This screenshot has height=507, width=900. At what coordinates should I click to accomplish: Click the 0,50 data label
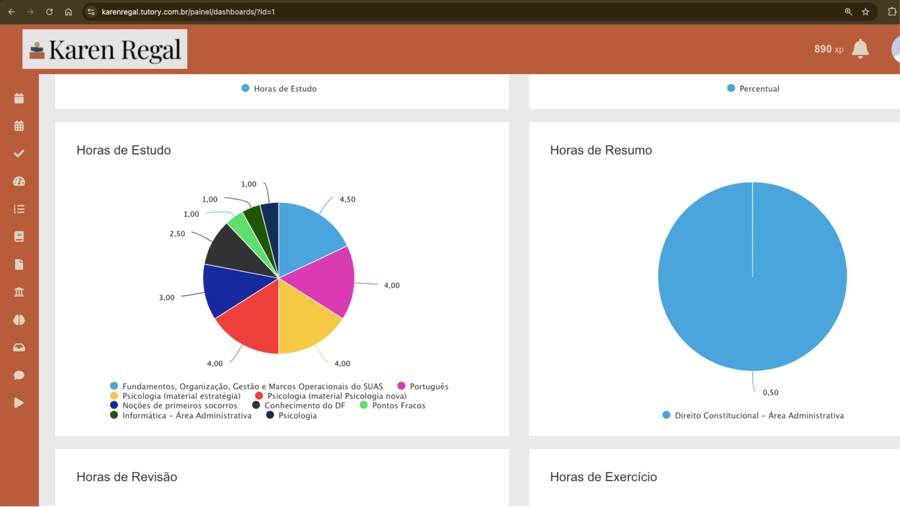click(x=770, y=393)
